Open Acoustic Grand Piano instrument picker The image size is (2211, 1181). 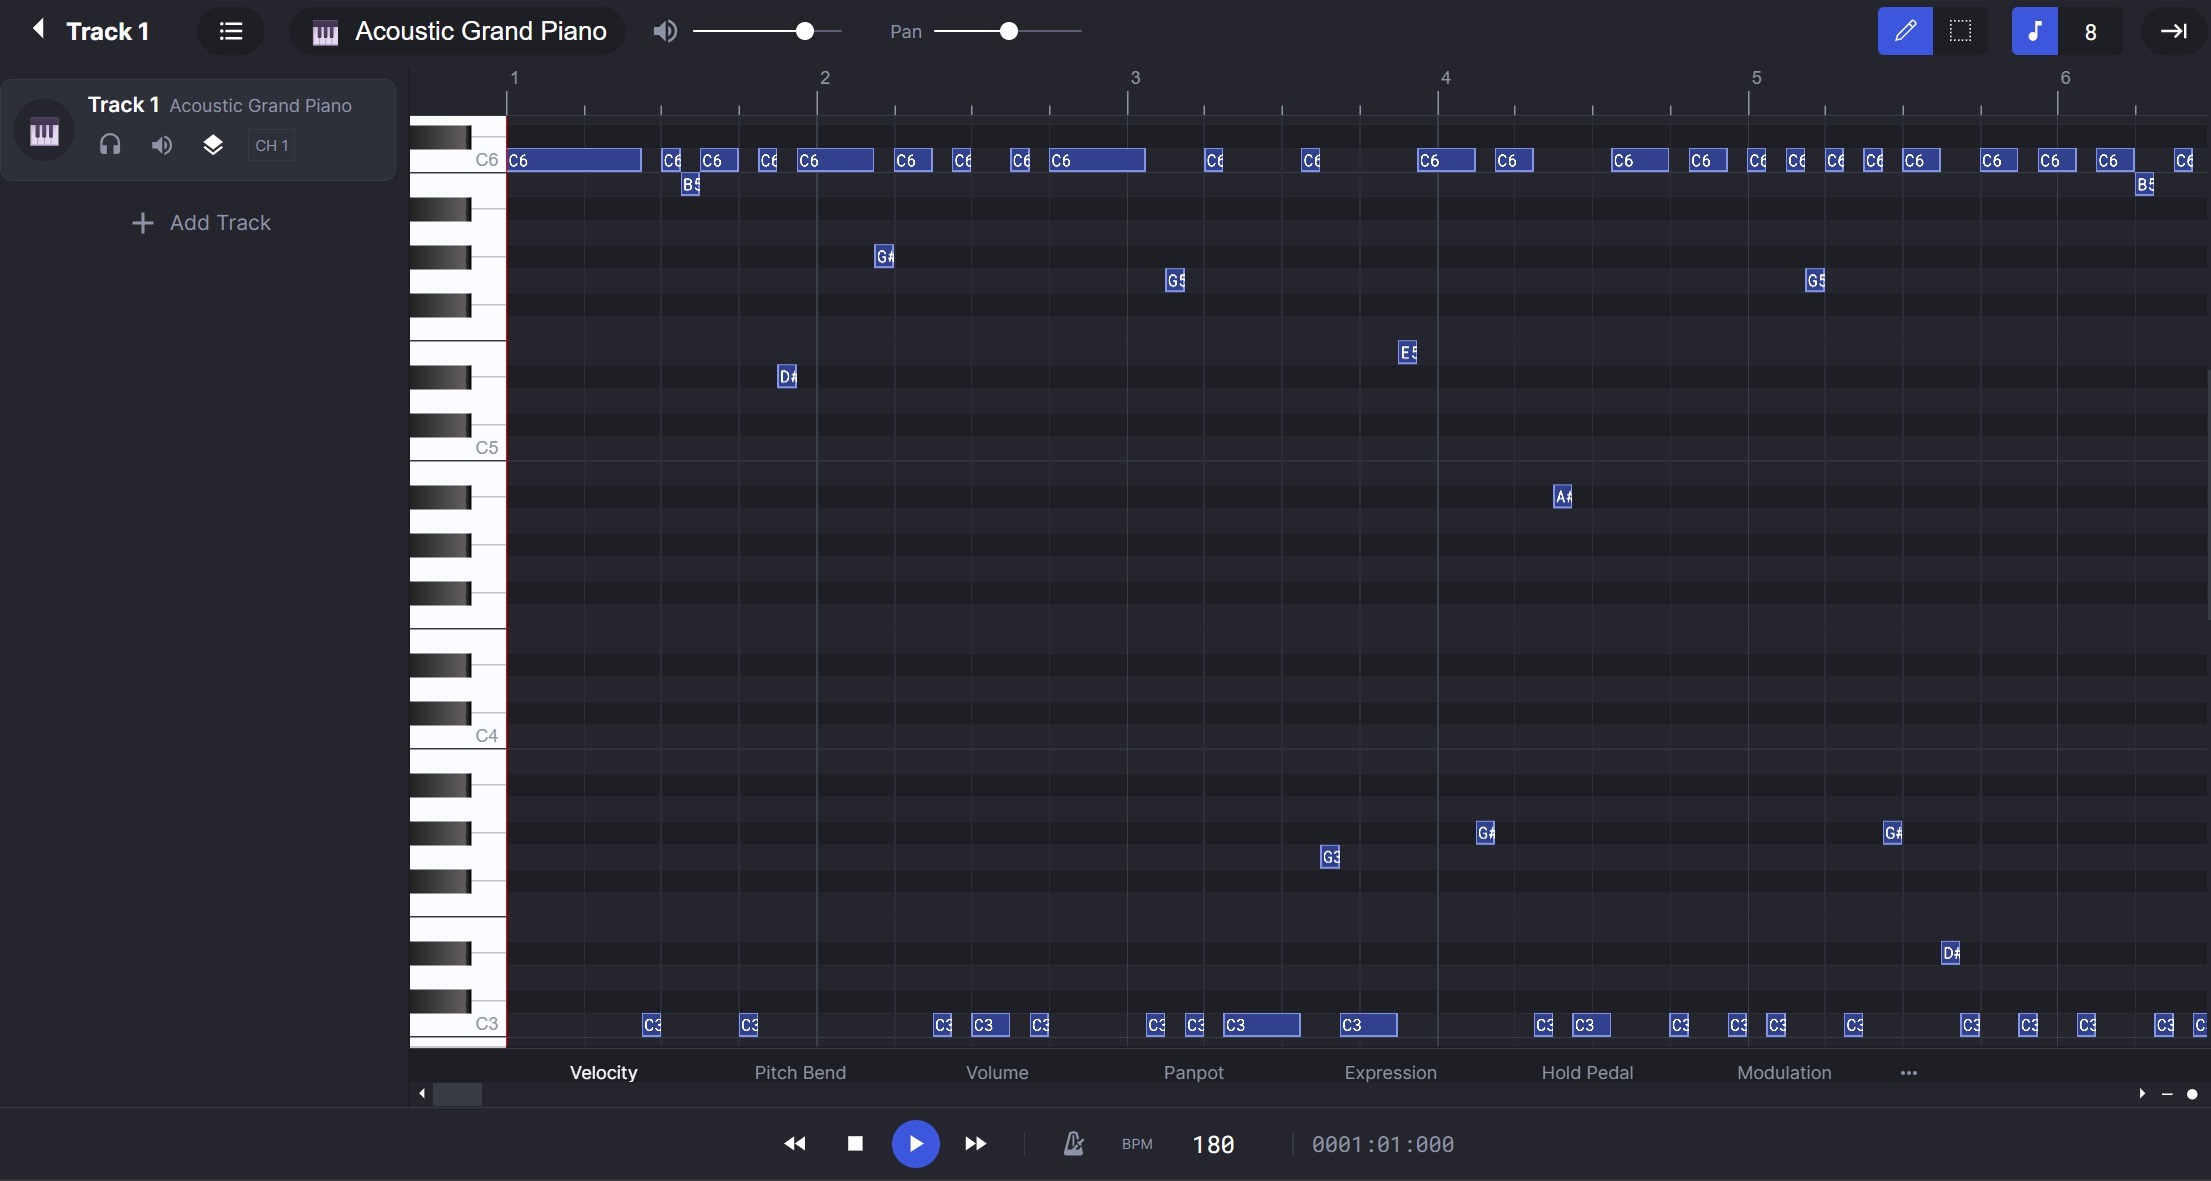[459, 31]
